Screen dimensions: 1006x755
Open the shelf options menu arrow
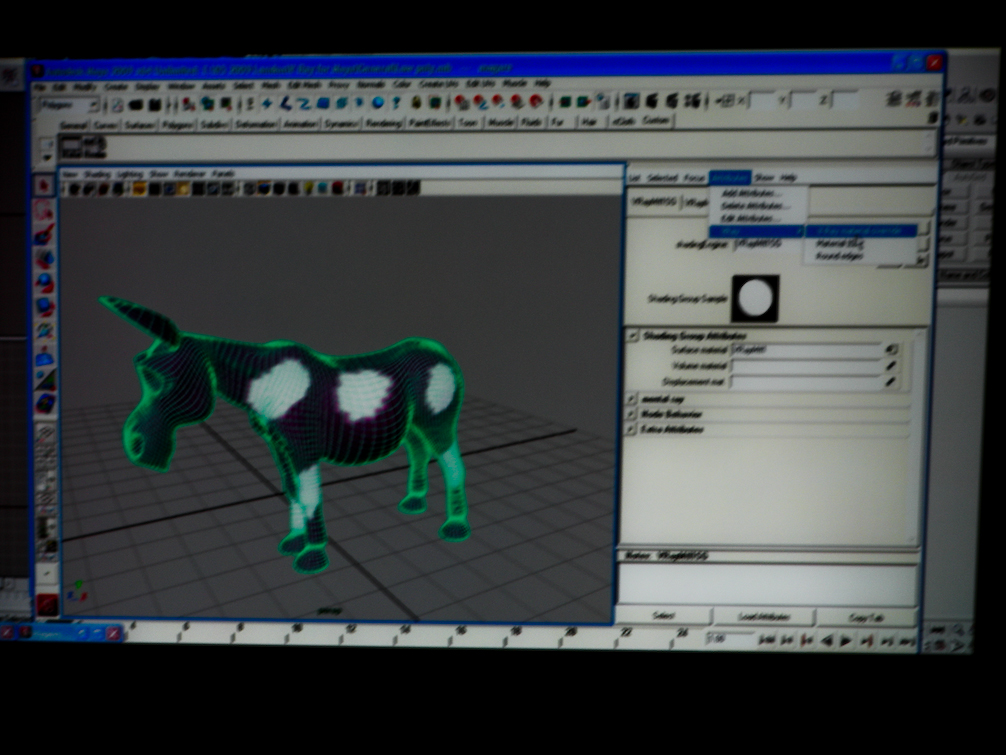tap(46, 158)
